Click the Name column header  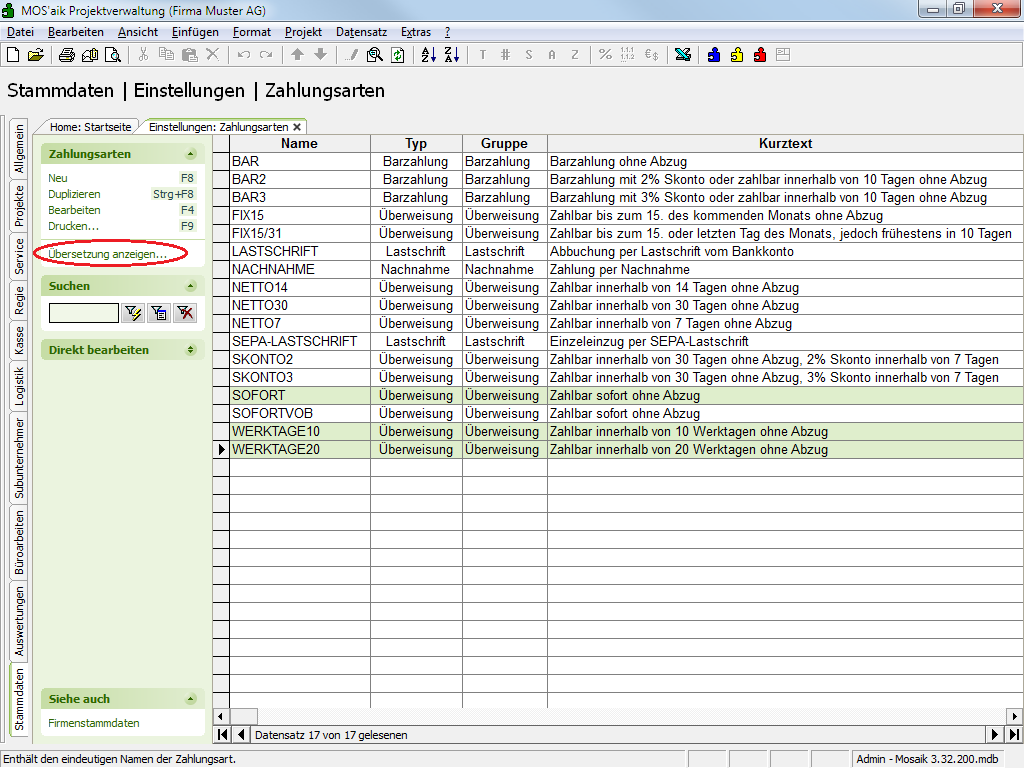click(300, 144)
